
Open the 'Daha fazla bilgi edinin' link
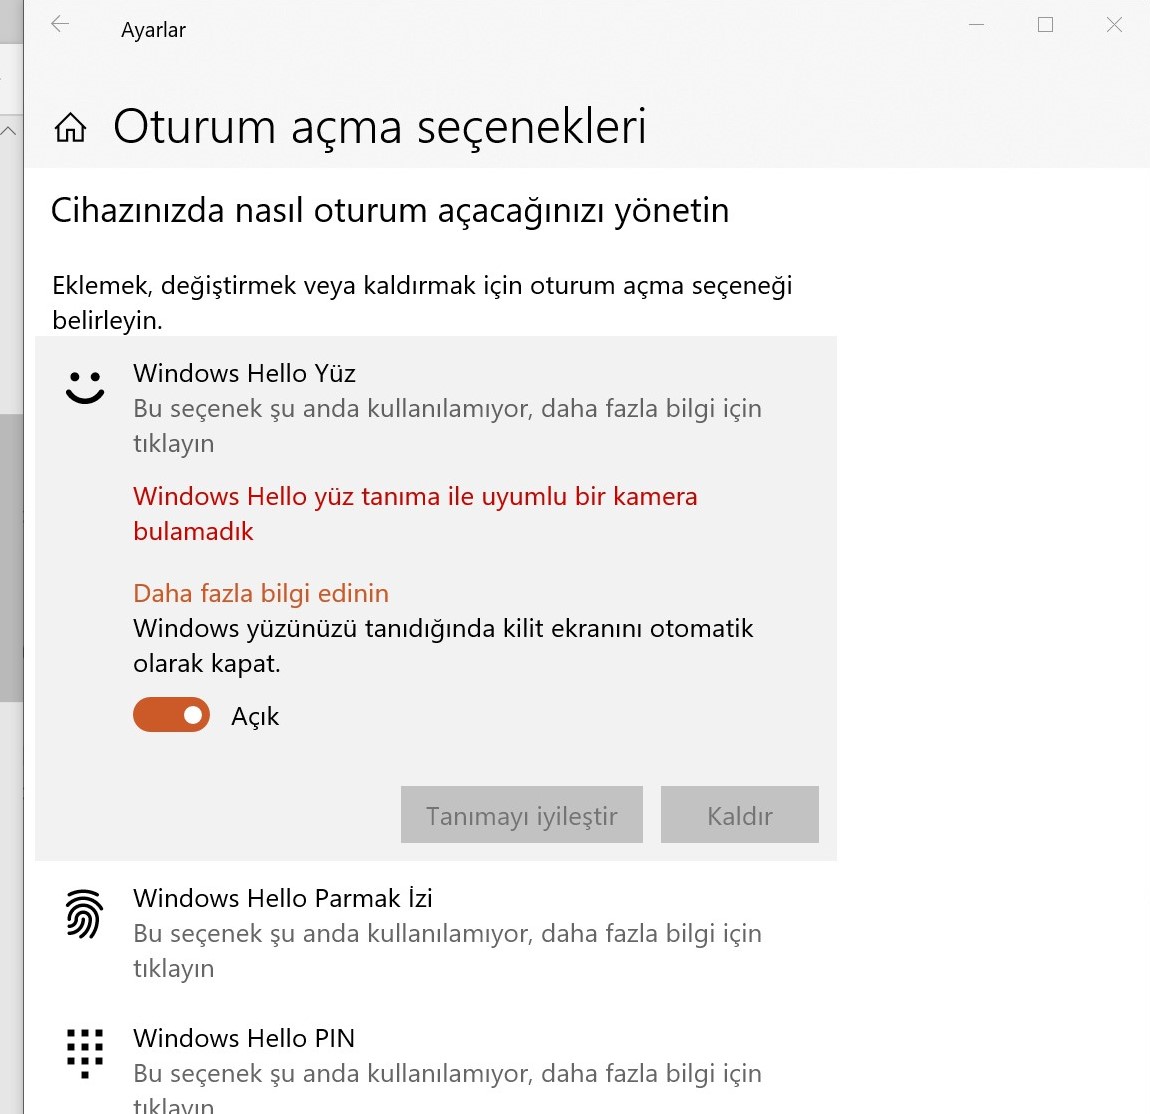[261, 593]
